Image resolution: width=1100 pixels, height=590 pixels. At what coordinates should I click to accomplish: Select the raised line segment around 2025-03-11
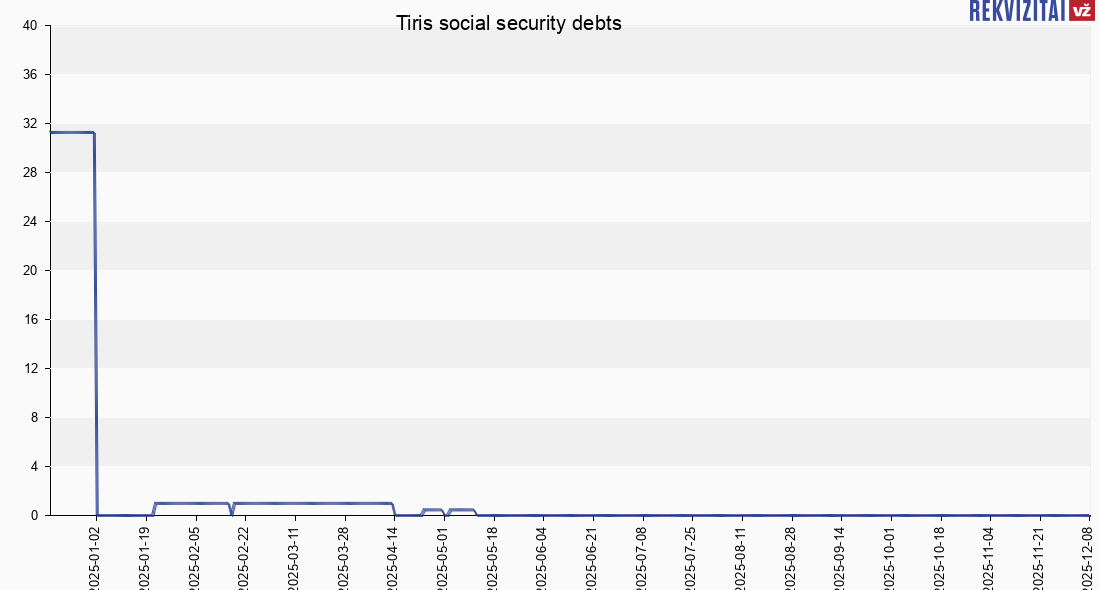pos(295,503)
